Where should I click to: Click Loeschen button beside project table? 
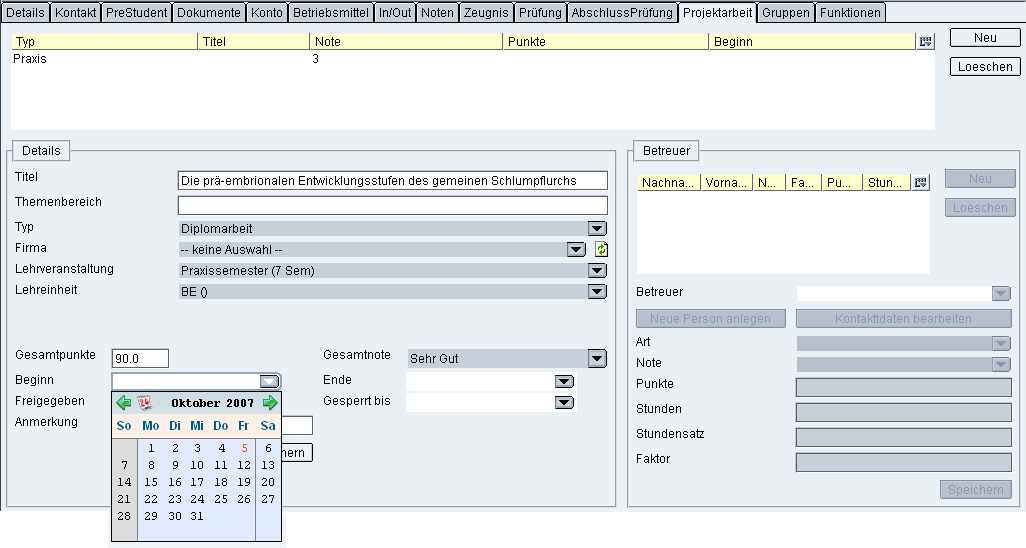(984, 67)
